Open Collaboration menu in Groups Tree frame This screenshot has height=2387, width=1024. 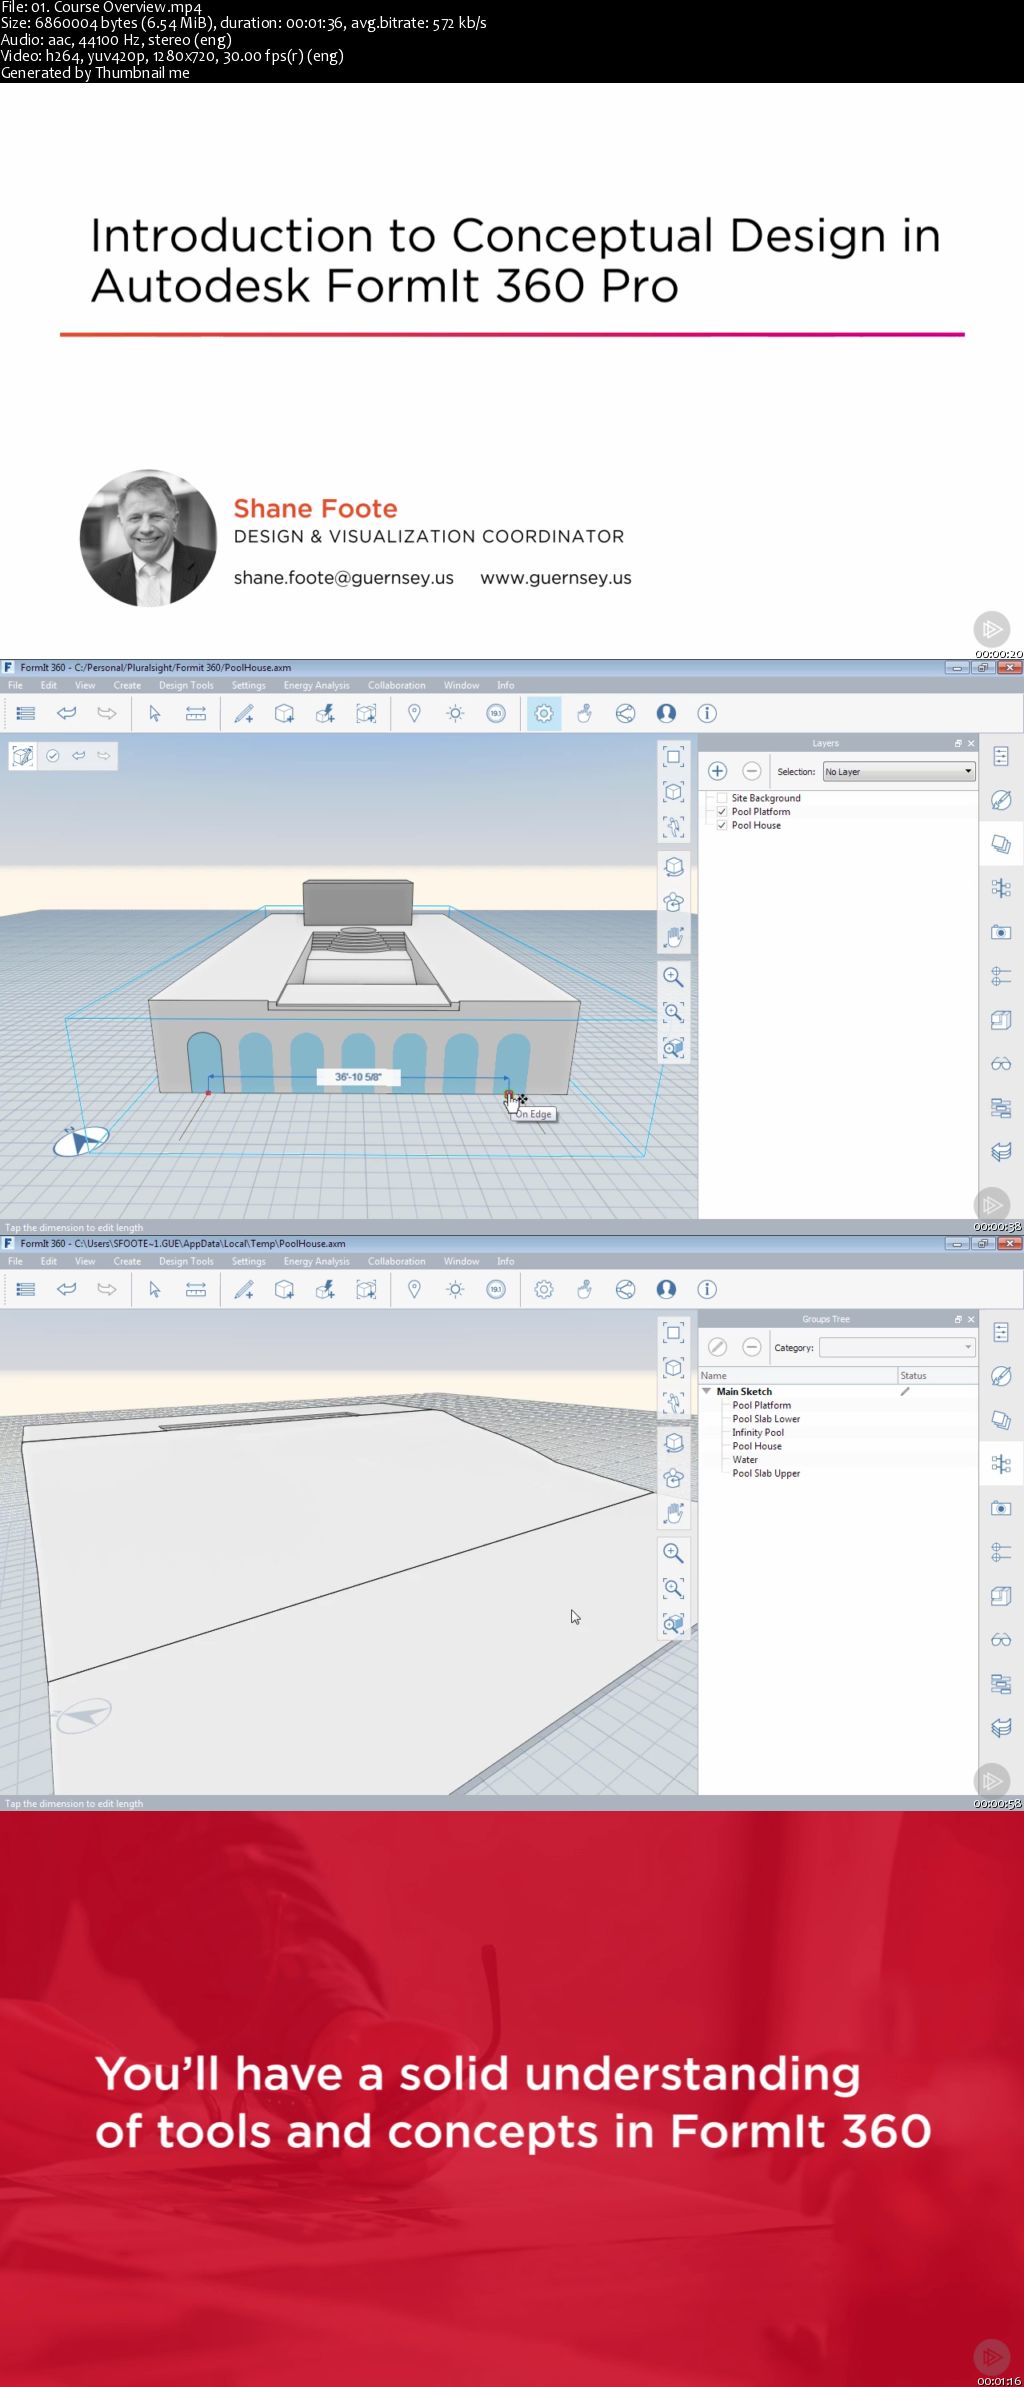coord(396,1261)
